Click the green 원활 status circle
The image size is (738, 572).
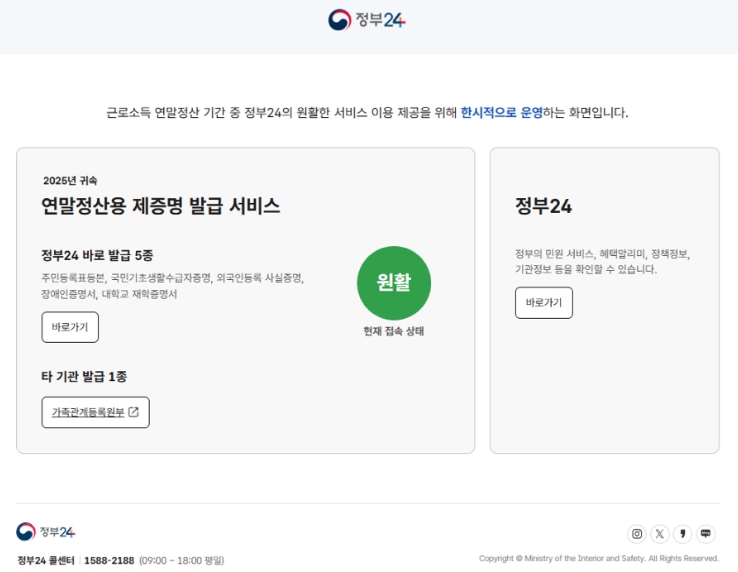[x=394, y=283]
